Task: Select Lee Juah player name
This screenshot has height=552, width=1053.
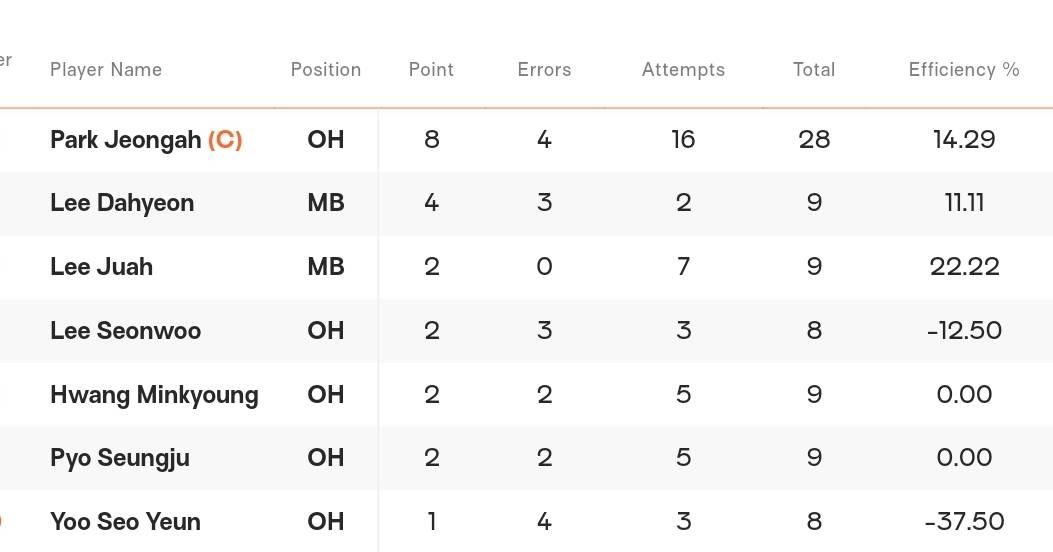Action: tap(101, 267)
